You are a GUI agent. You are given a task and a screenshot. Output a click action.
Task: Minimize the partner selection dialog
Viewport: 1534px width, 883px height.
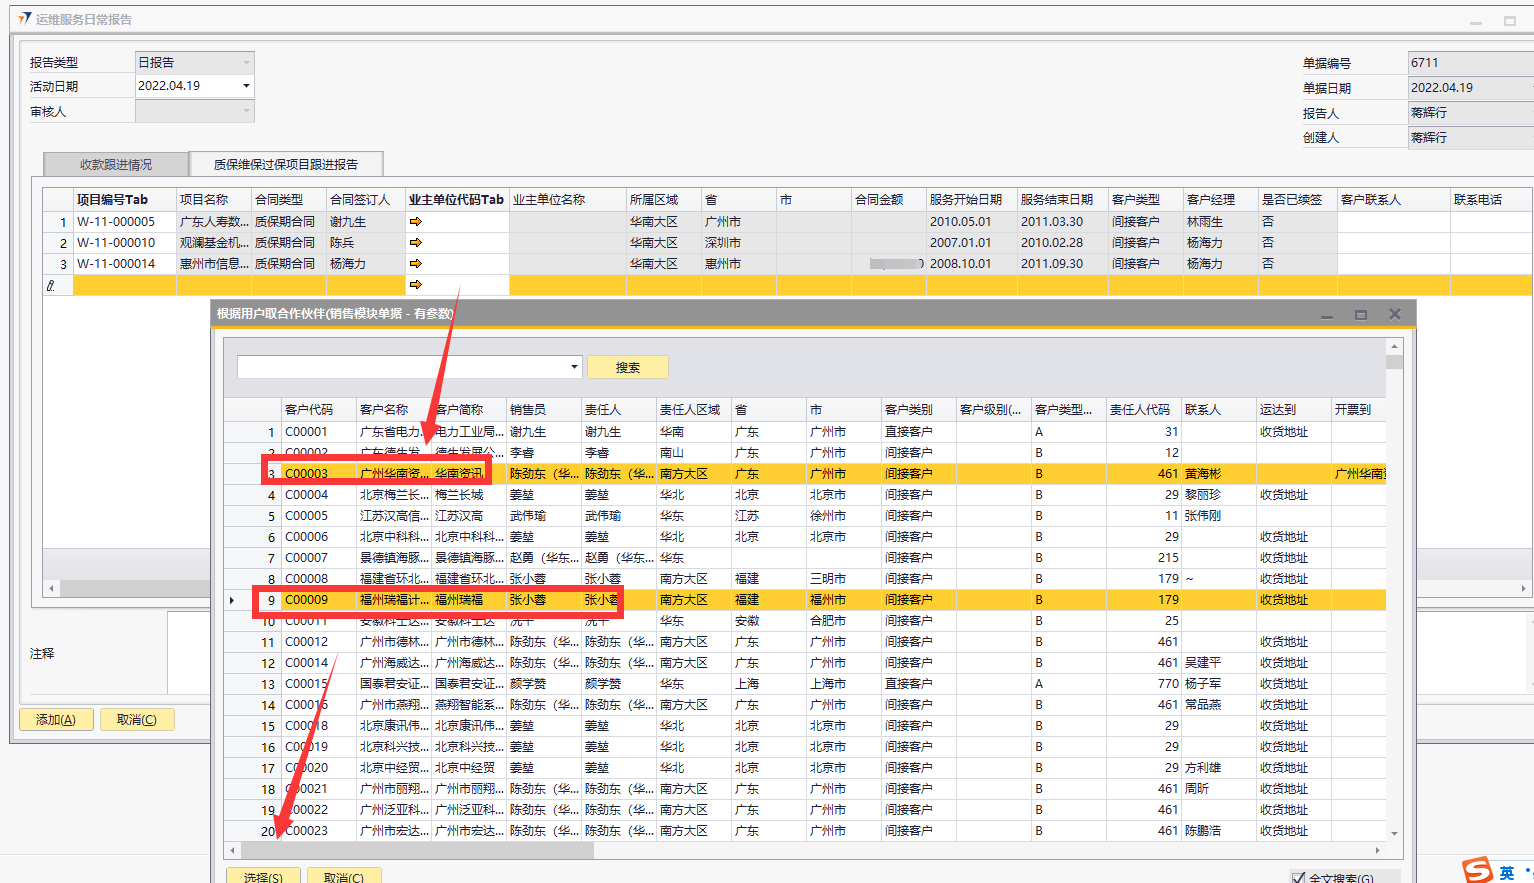[x=1327, y=315]
